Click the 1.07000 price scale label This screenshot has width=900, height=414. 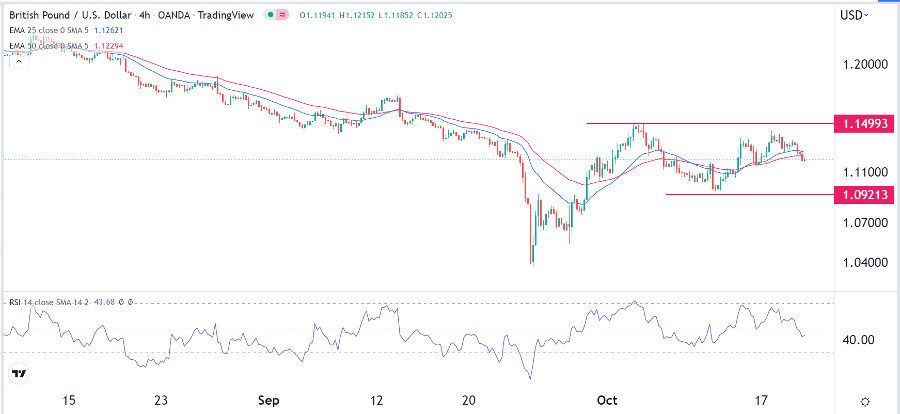point(863,222)
